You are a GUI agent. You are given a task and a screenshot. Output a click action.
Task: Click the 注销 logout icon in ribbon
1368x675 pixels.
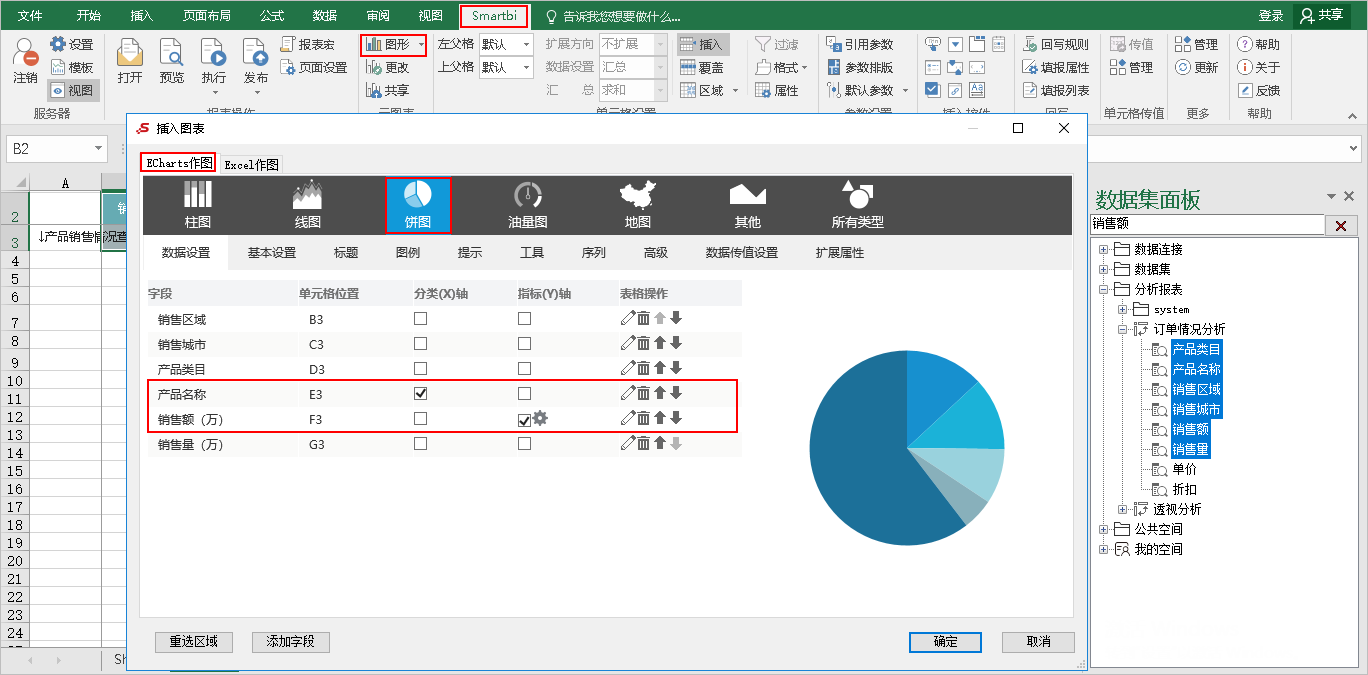tap(26, 61)
